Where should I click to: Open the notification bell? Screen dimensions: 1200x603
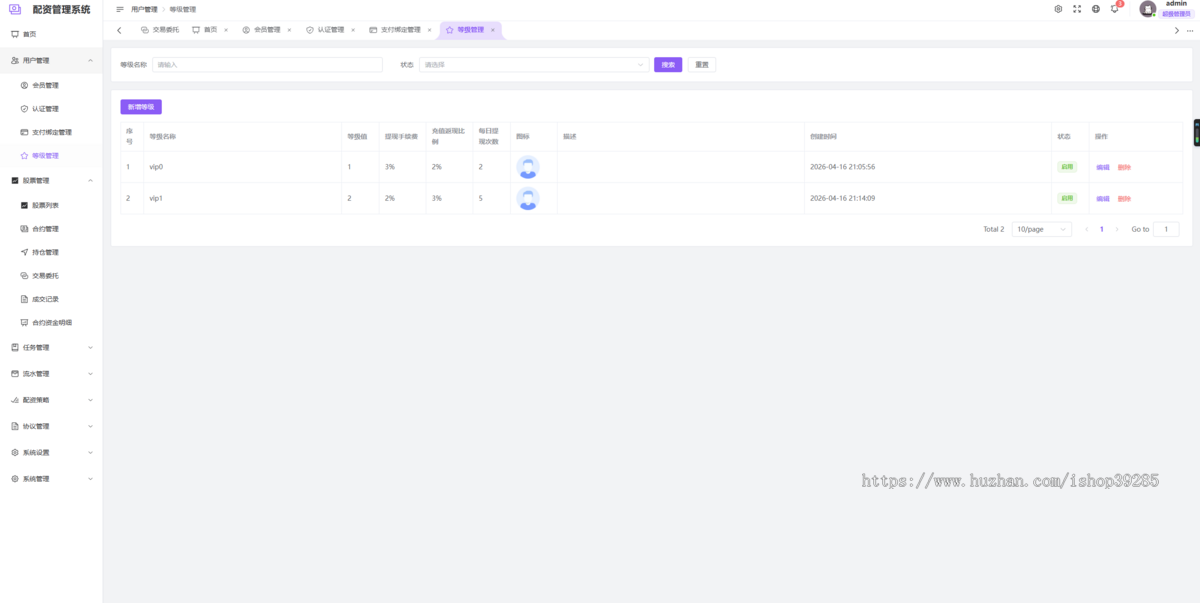tap(1115, 9)
